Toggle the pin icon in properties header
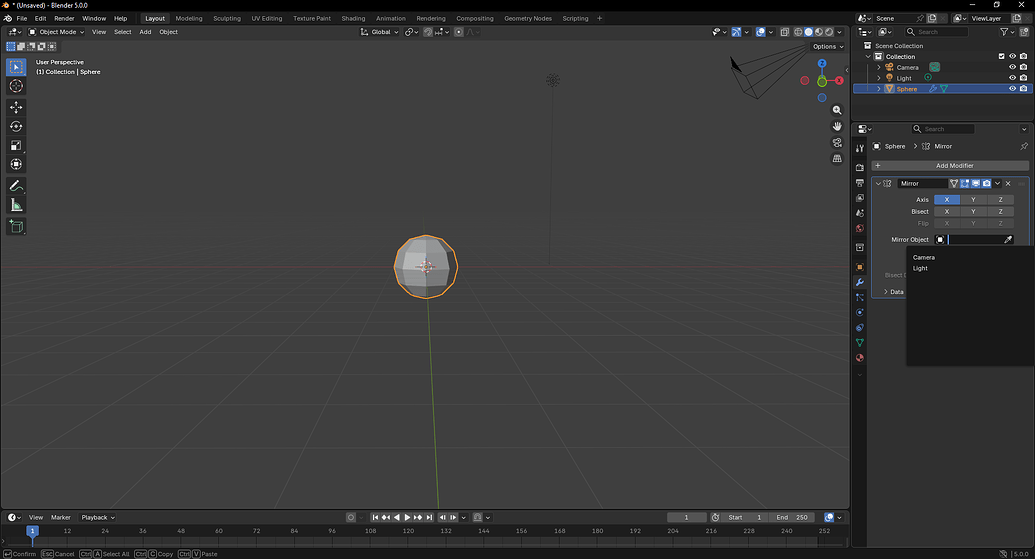 click(1024, 147)
